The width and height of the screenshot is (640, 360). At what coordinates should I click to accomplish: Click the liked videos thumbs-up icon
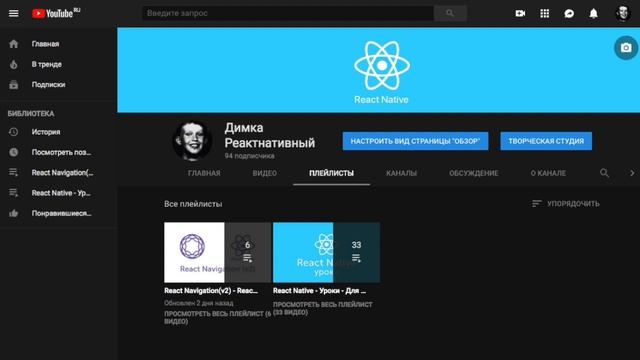point(13,213)
